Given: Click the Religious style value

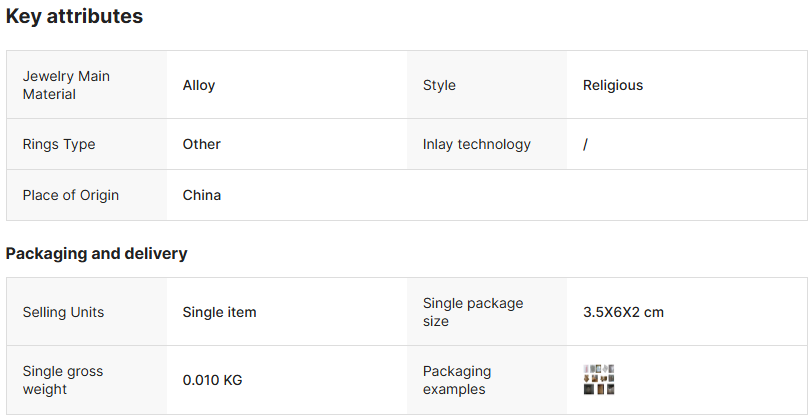Looking at the screenshot, I should coord(613,85).
